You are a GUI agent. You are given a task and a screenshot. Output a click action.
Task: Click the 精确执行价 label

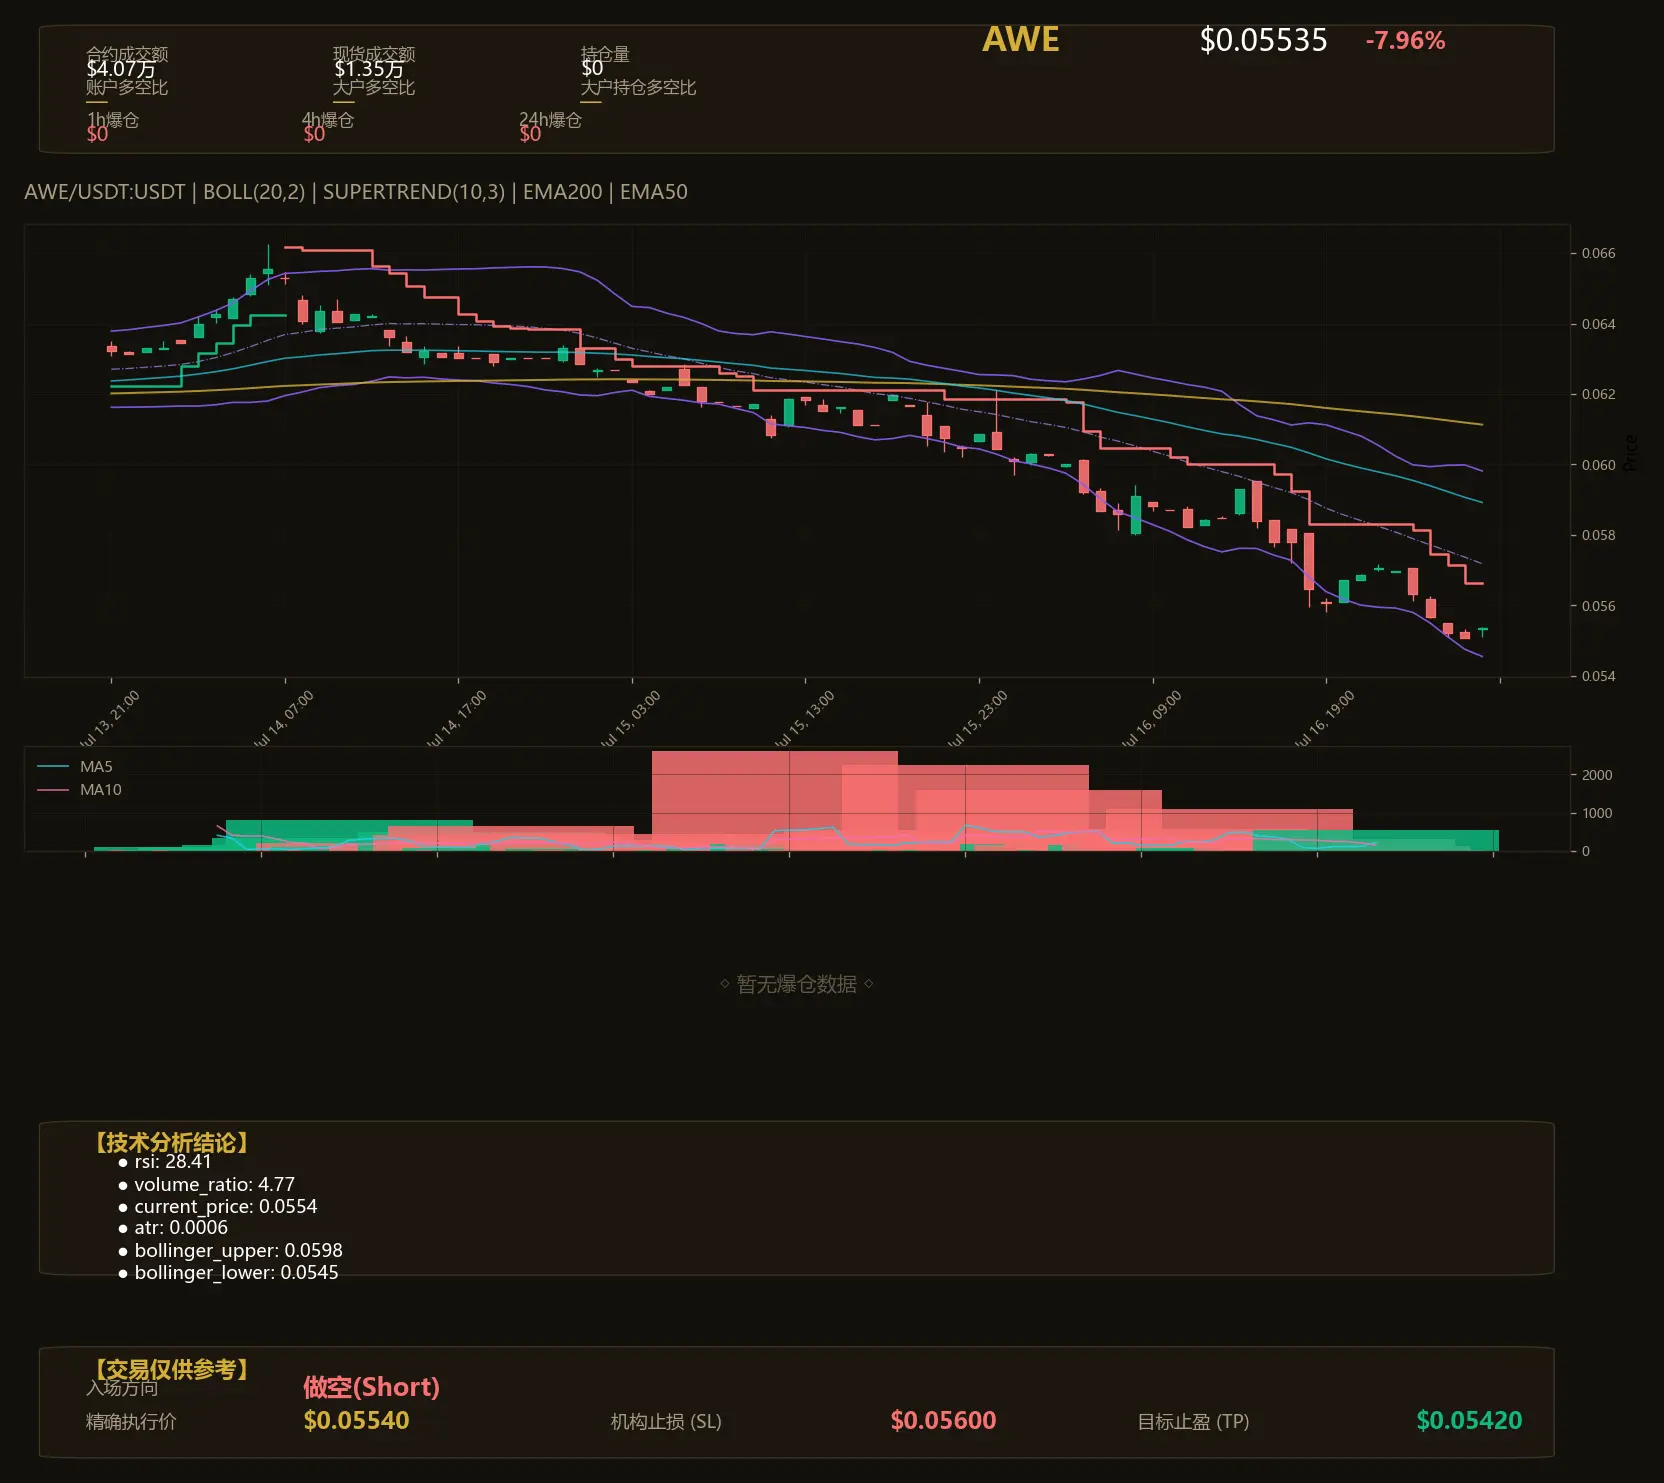pos(131,1421)
